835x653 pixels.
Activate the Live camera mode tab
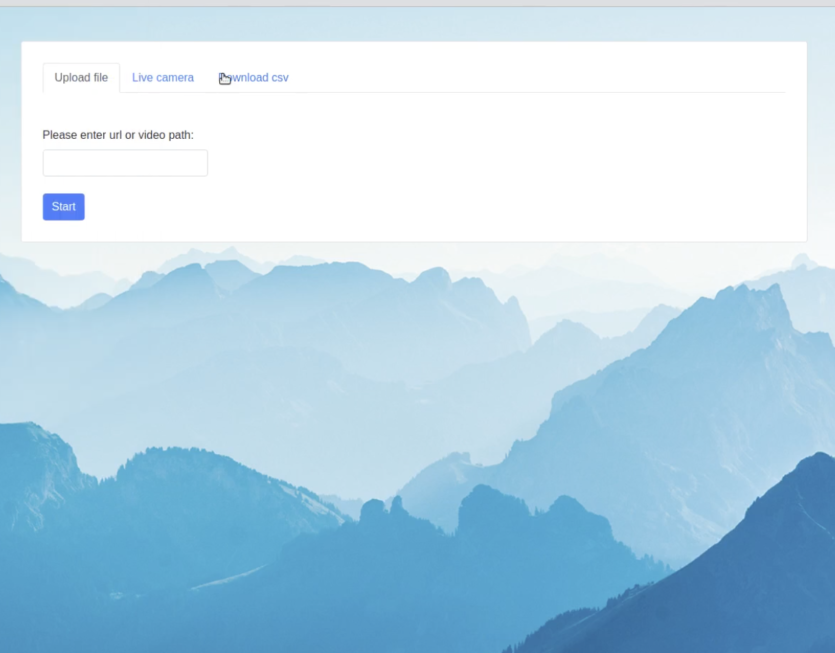click(x=163, y=78)
